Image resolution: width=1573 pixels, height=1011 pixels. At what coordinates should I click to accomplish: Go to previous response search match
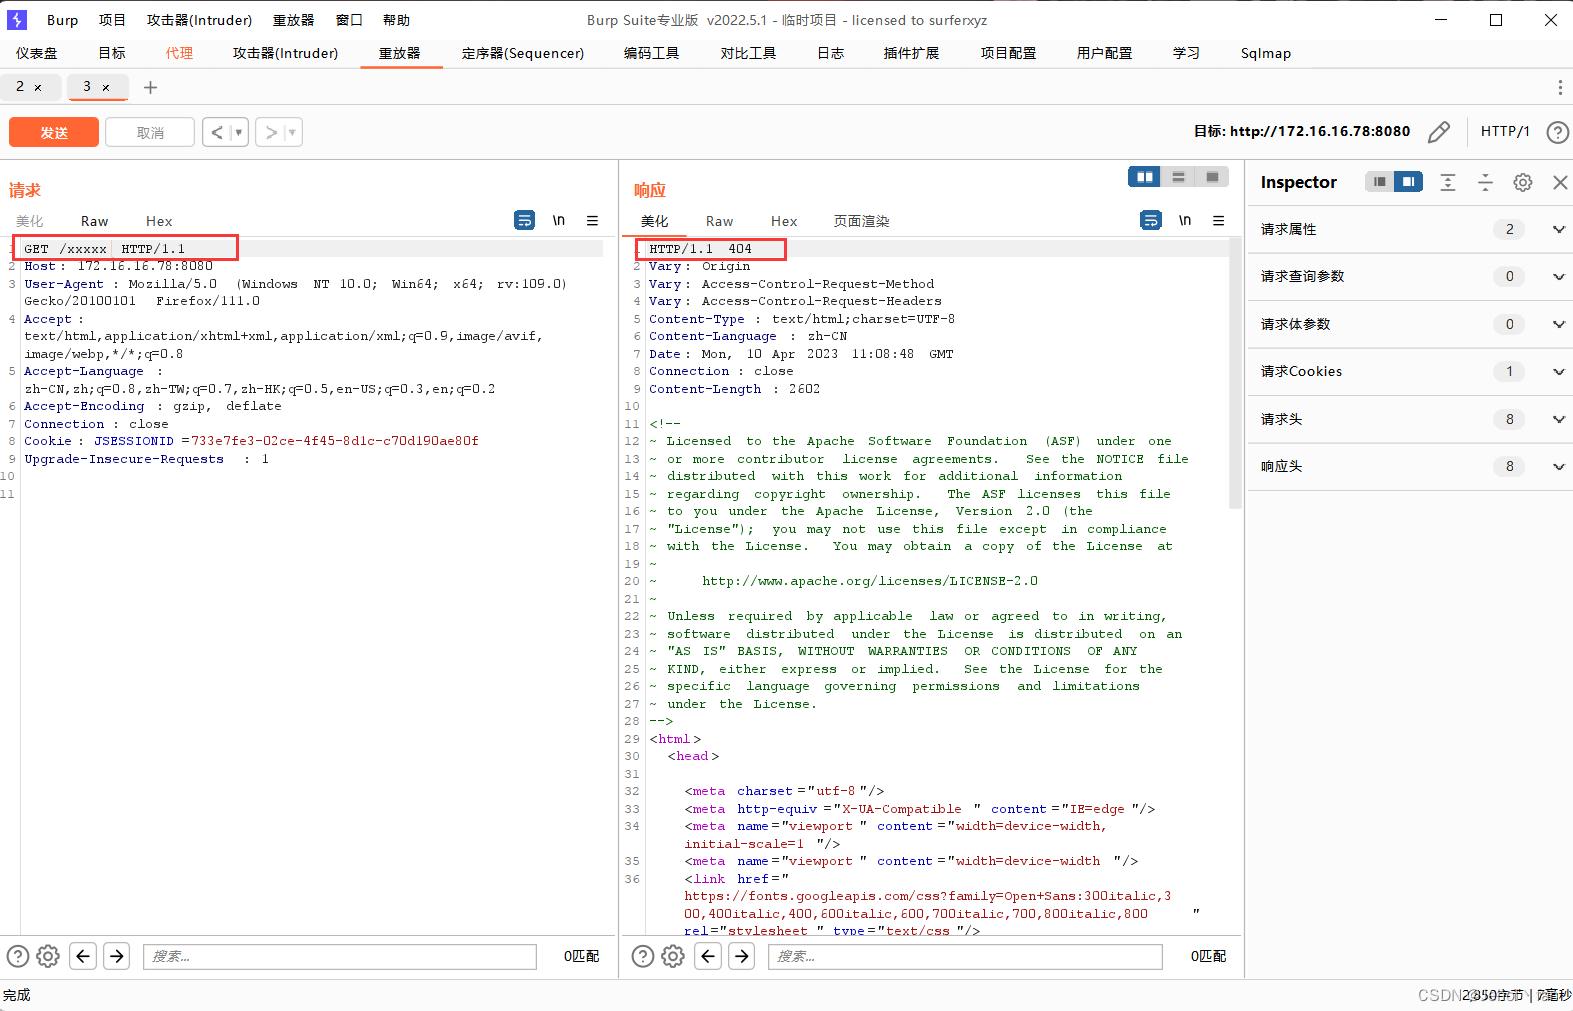[x=709, y=957]
